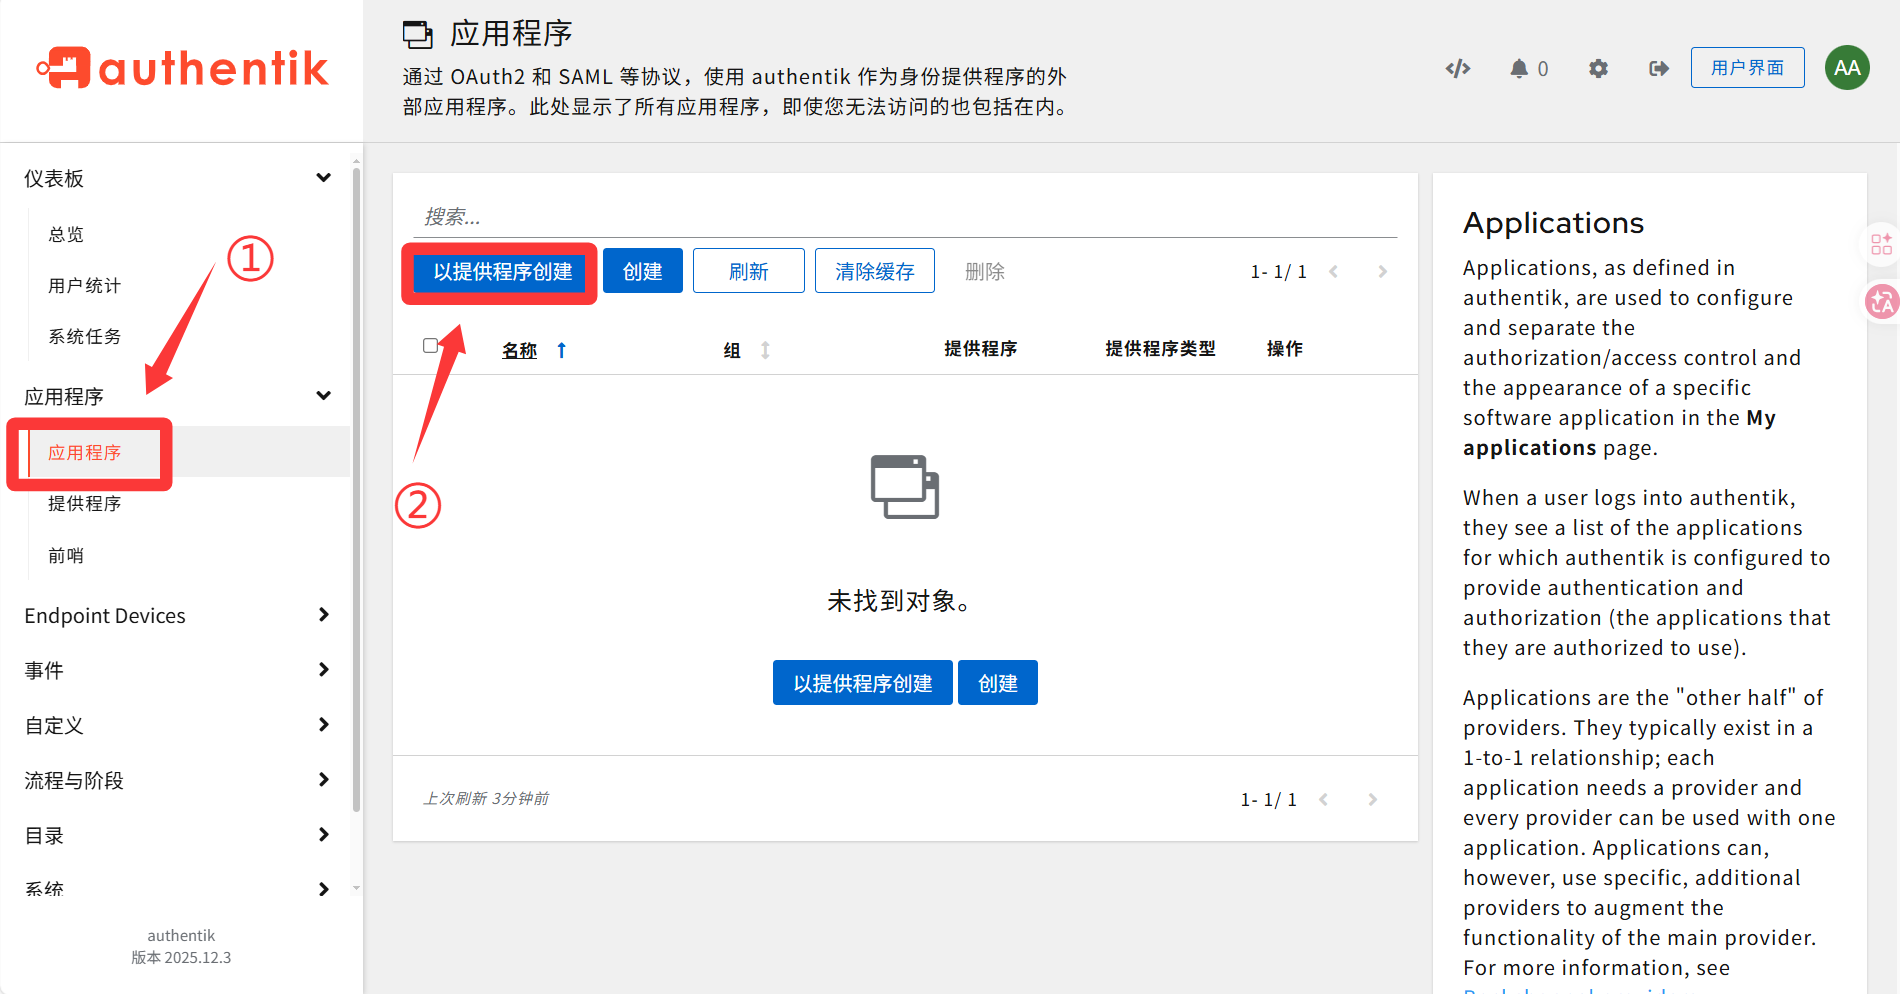Collapse the 应用程序 sidebar section
Viewport: 1900px width, 994px height.
pos(323,395)
